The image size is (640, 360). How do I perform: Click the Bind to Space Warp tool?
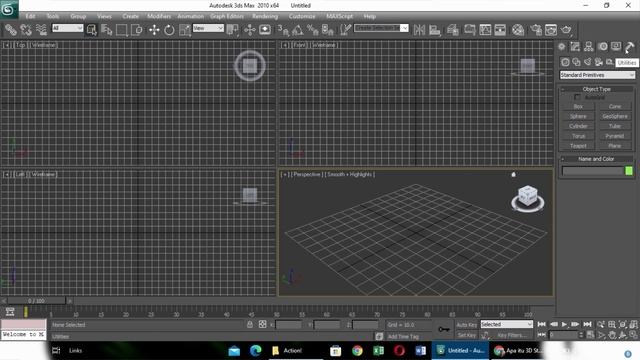[41, 29]
